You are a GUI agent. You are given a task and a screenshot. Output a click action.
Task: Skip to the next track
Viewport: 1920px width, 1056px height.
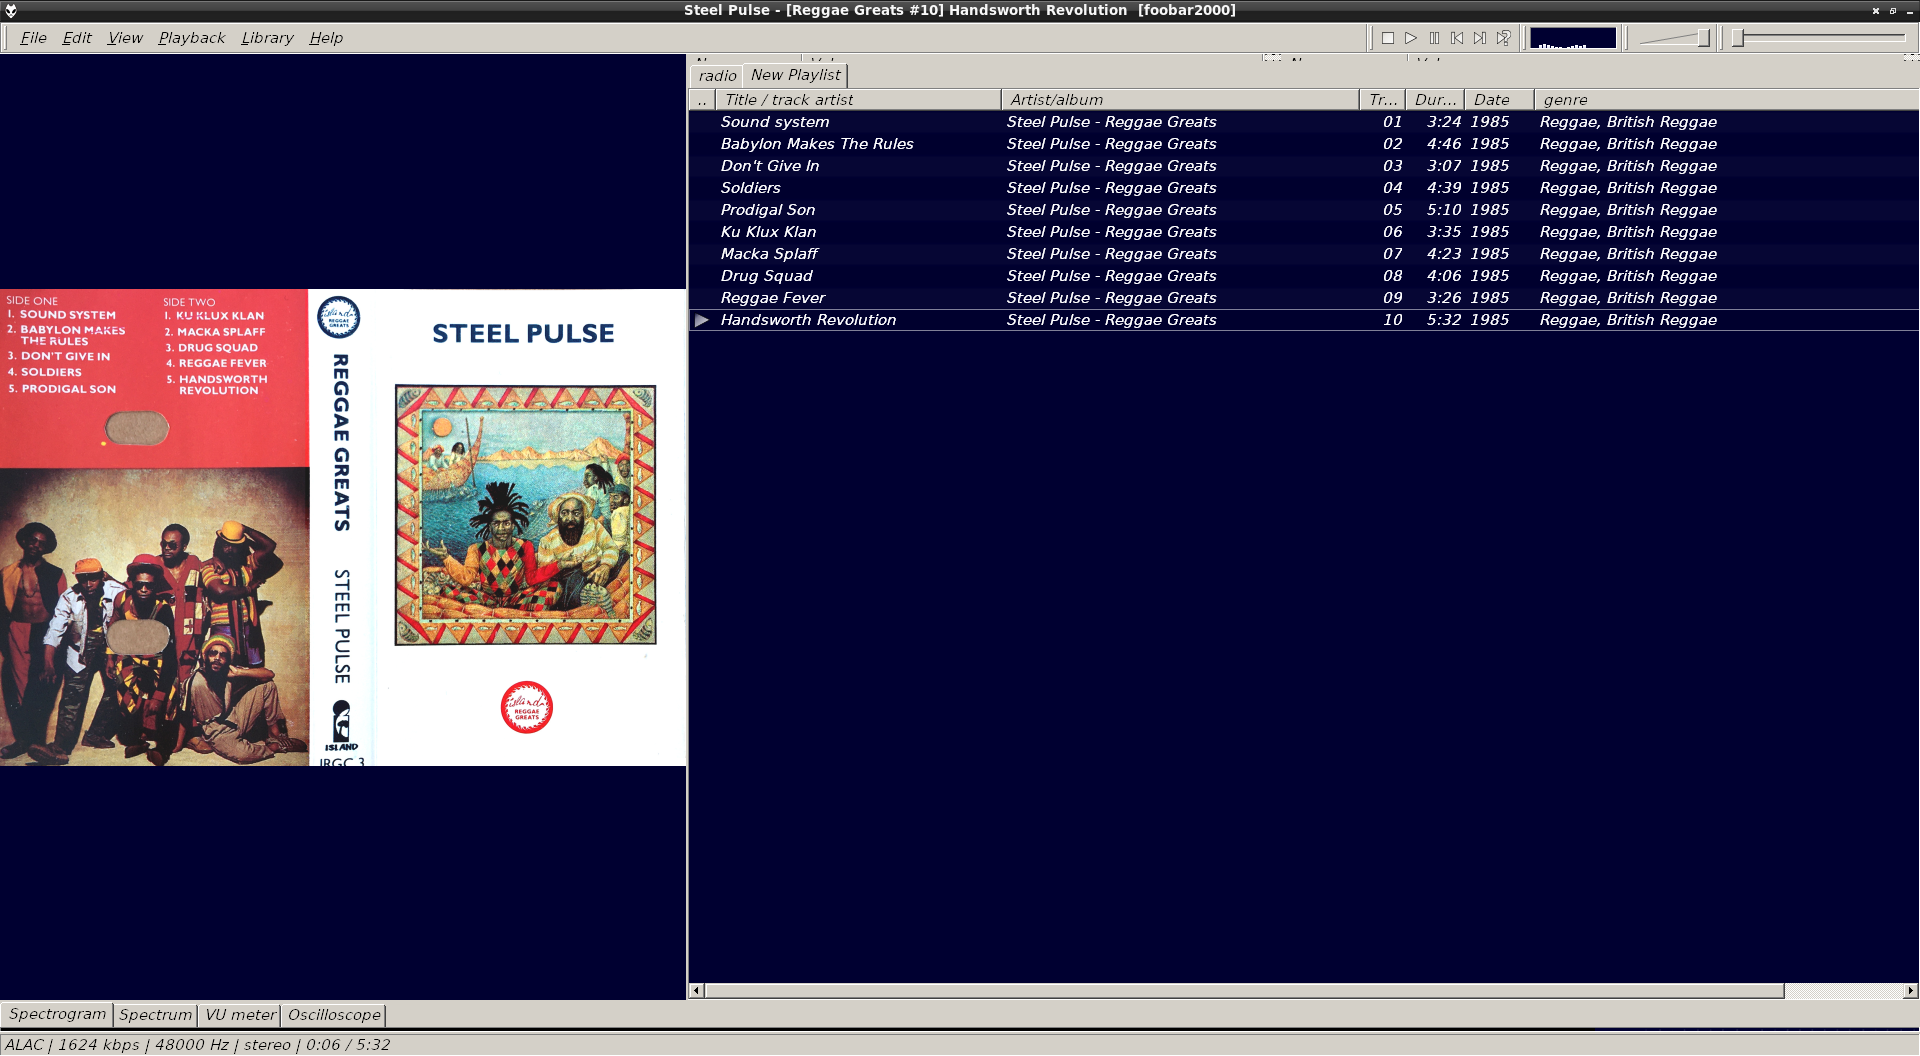click(x=1480, y=38)
